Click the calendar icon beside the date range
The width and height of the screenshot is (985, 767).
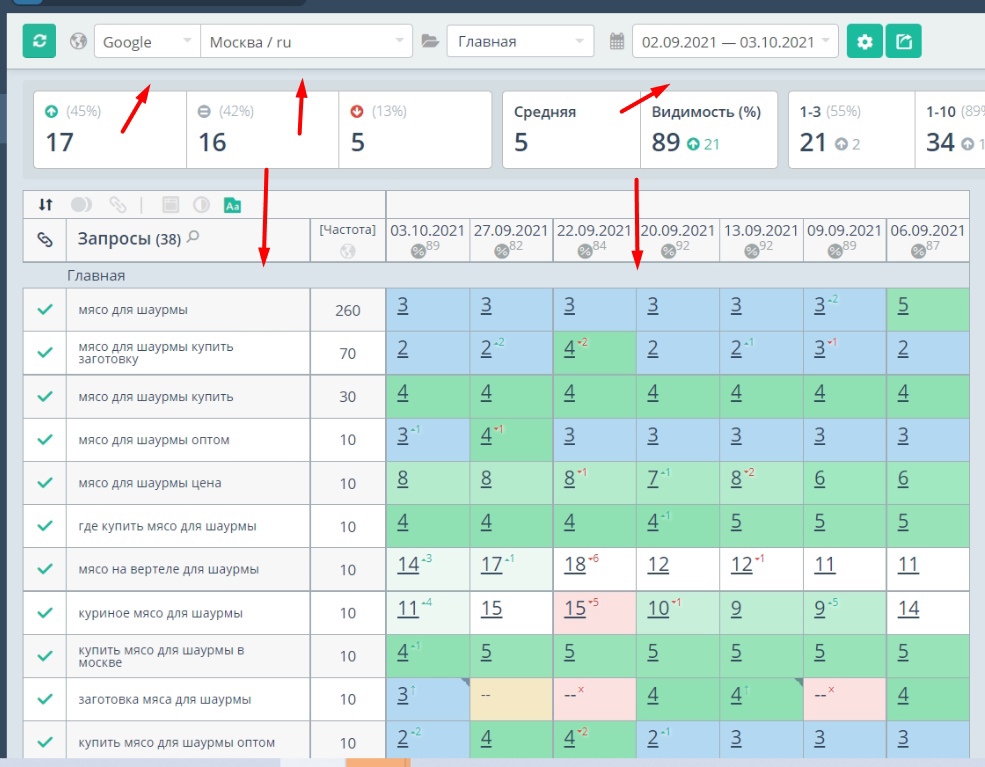click(x=617, y=41)
